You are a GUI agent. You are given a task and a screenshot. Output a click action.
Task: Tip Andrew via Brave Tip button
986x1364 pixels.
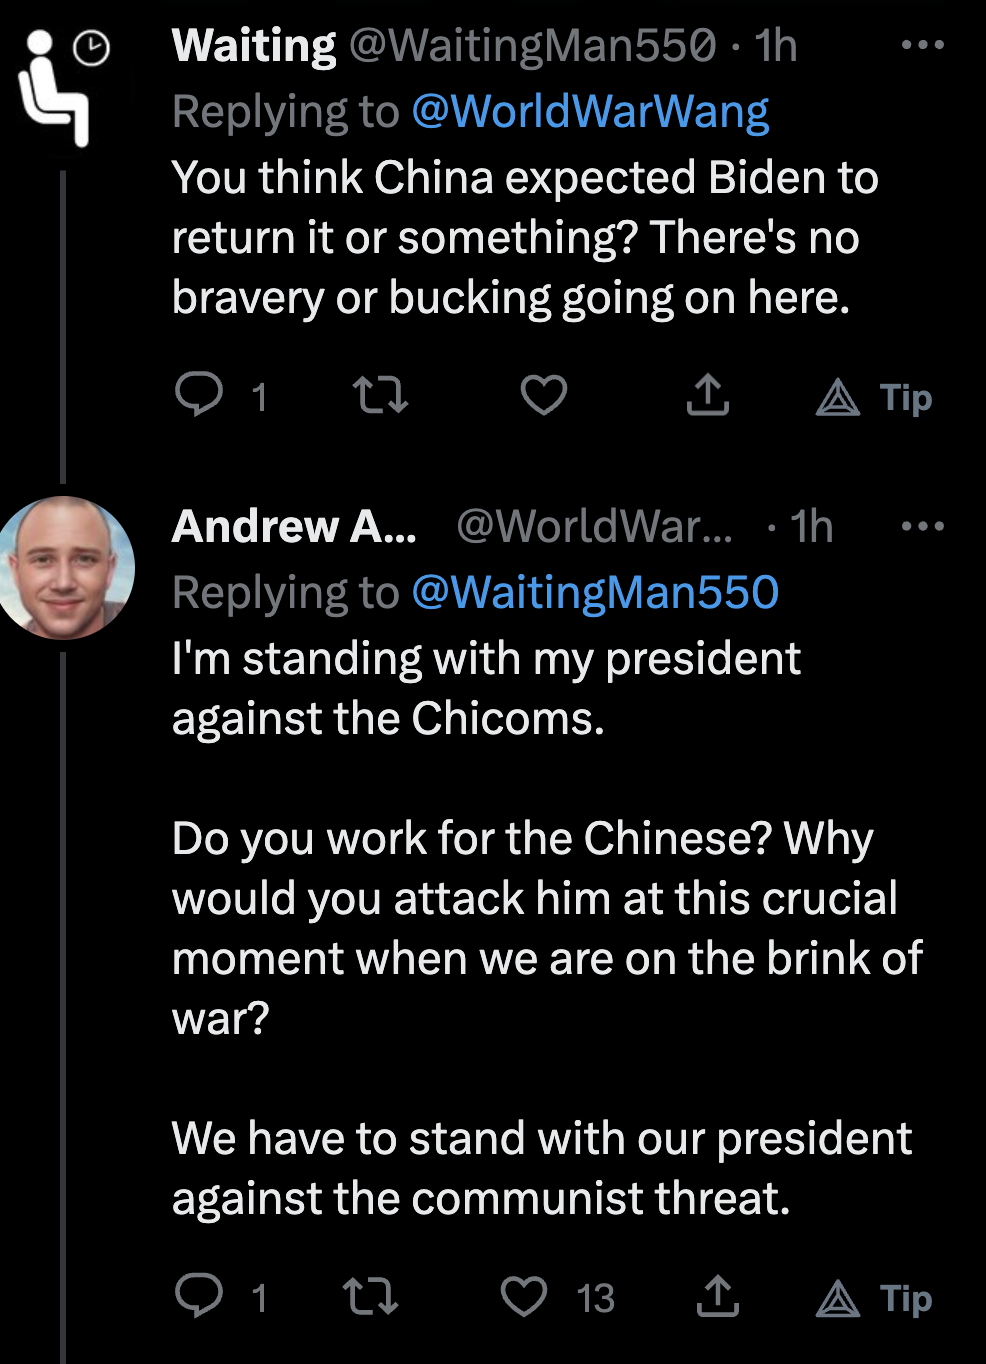875,1299
